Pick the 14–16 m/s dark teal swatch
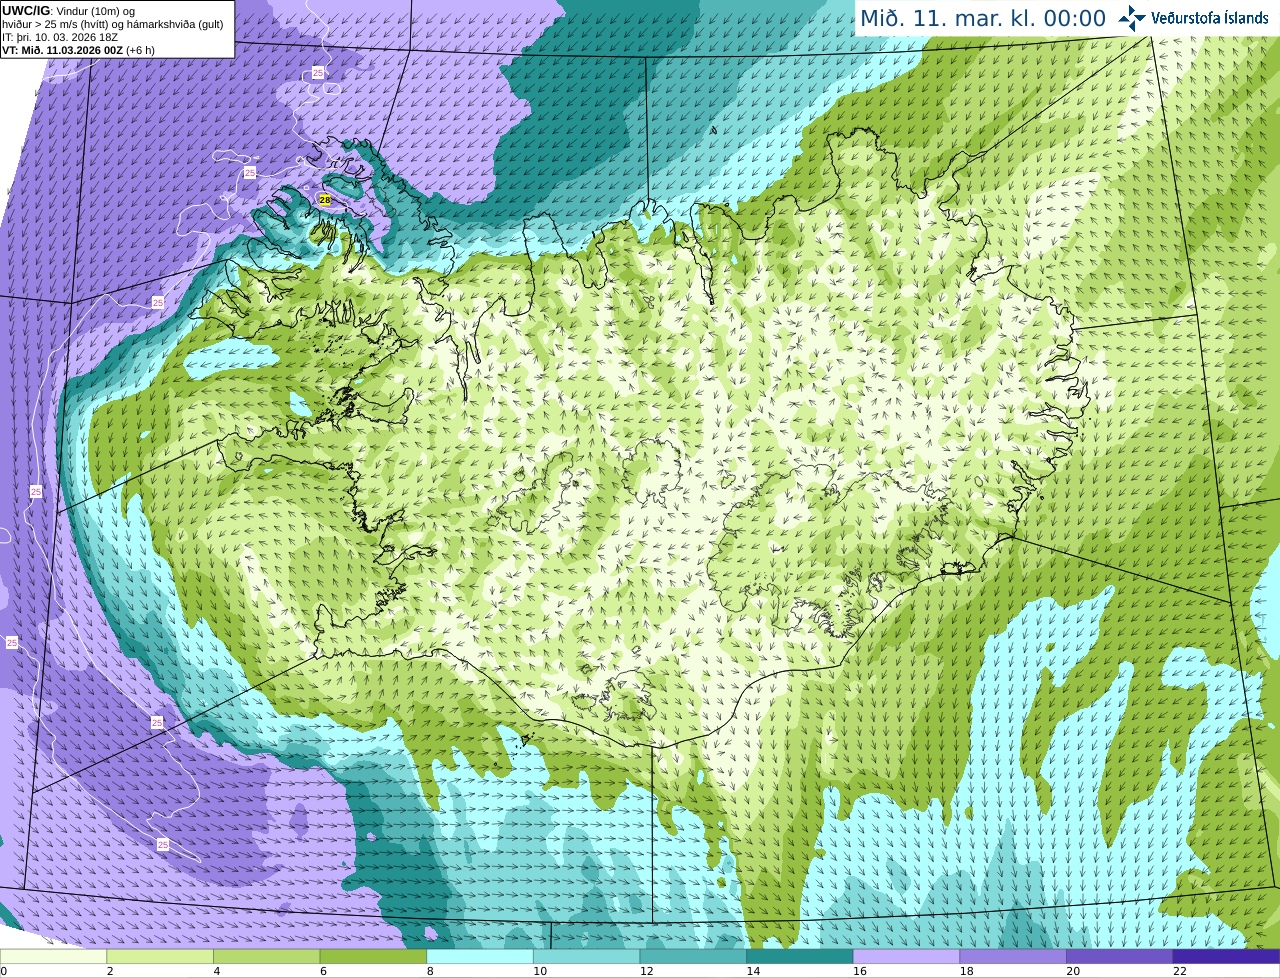 [800, 956]
